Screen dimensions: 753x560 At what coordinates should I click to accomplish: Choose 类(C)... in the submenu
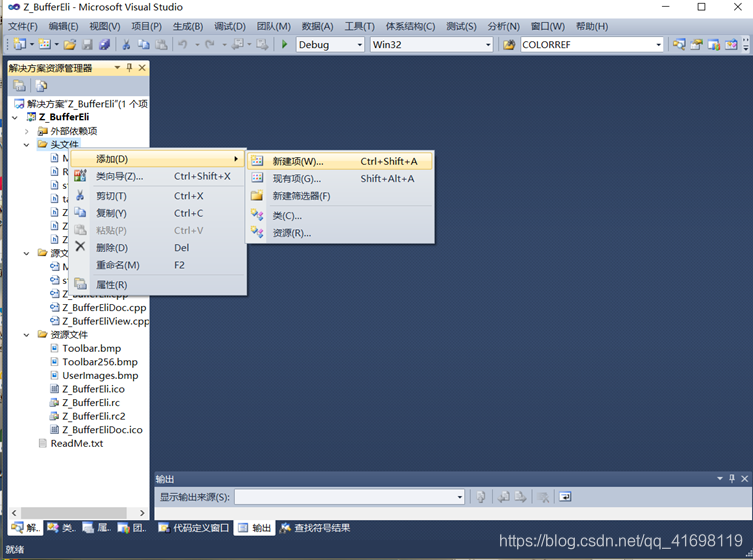(340, 216)
